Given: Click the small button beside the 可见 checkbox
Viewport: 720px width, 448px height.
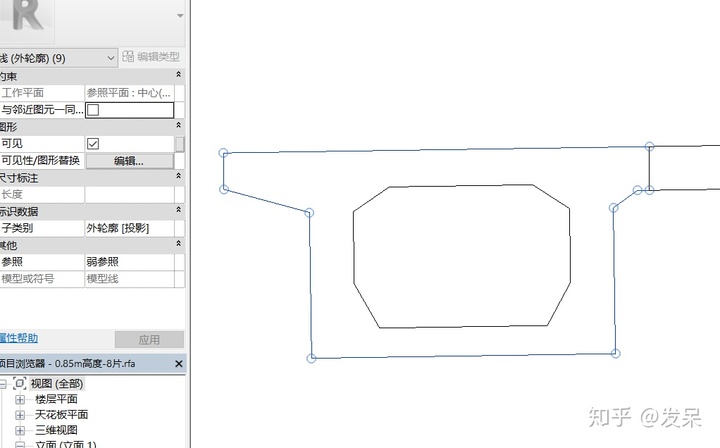Looking at the screenshot, I should tap(180, 144).
